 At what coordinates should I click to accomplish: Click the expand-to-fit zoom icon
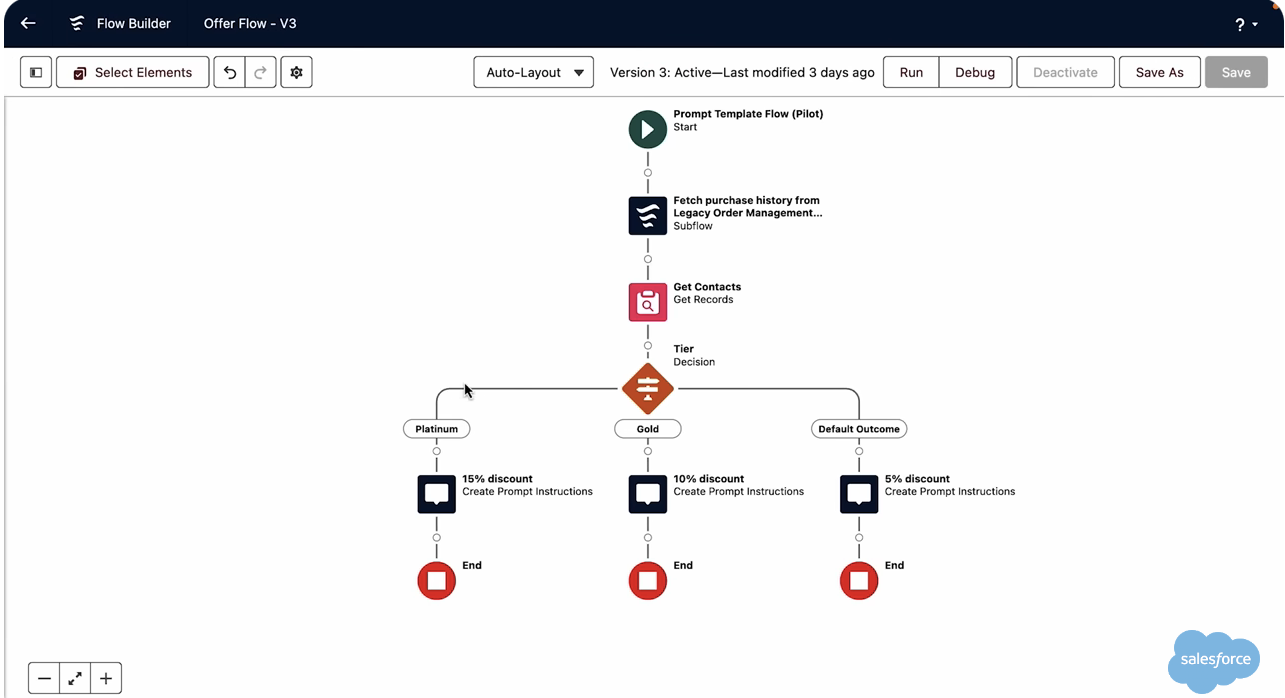click(x=74, y=677)
